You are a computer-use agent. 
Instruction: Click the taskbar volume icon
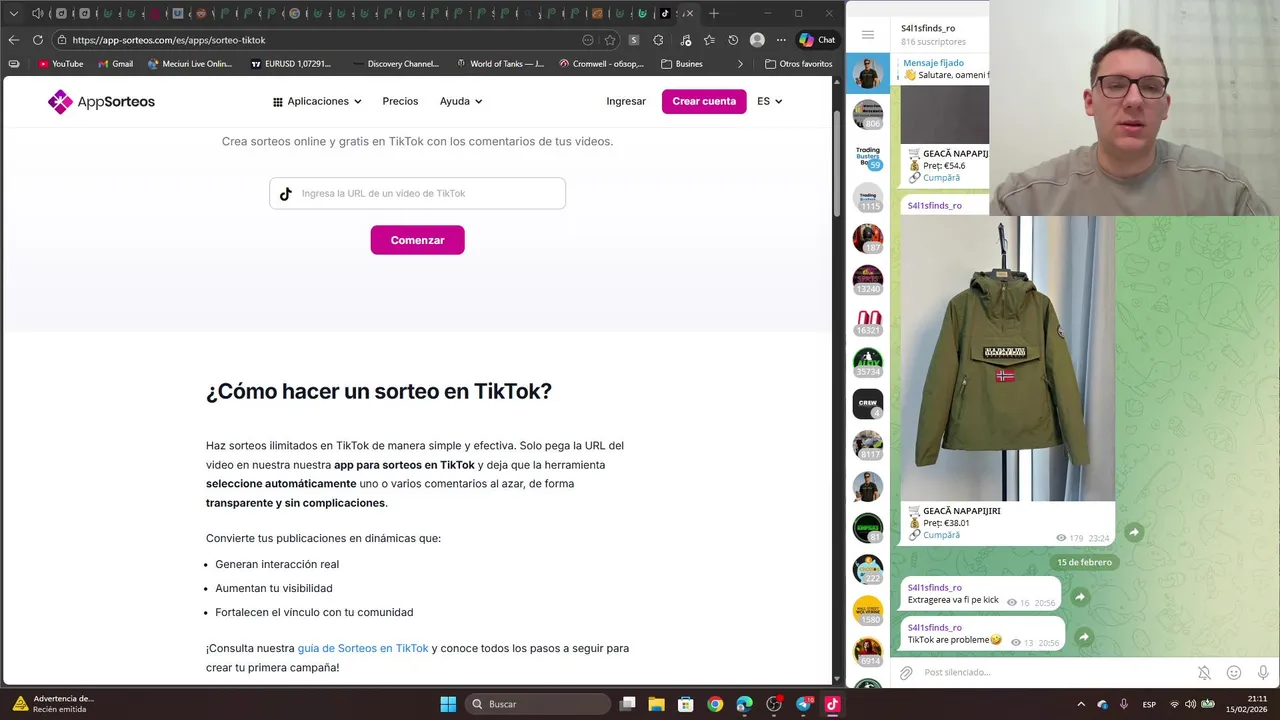coord(1191,704)
